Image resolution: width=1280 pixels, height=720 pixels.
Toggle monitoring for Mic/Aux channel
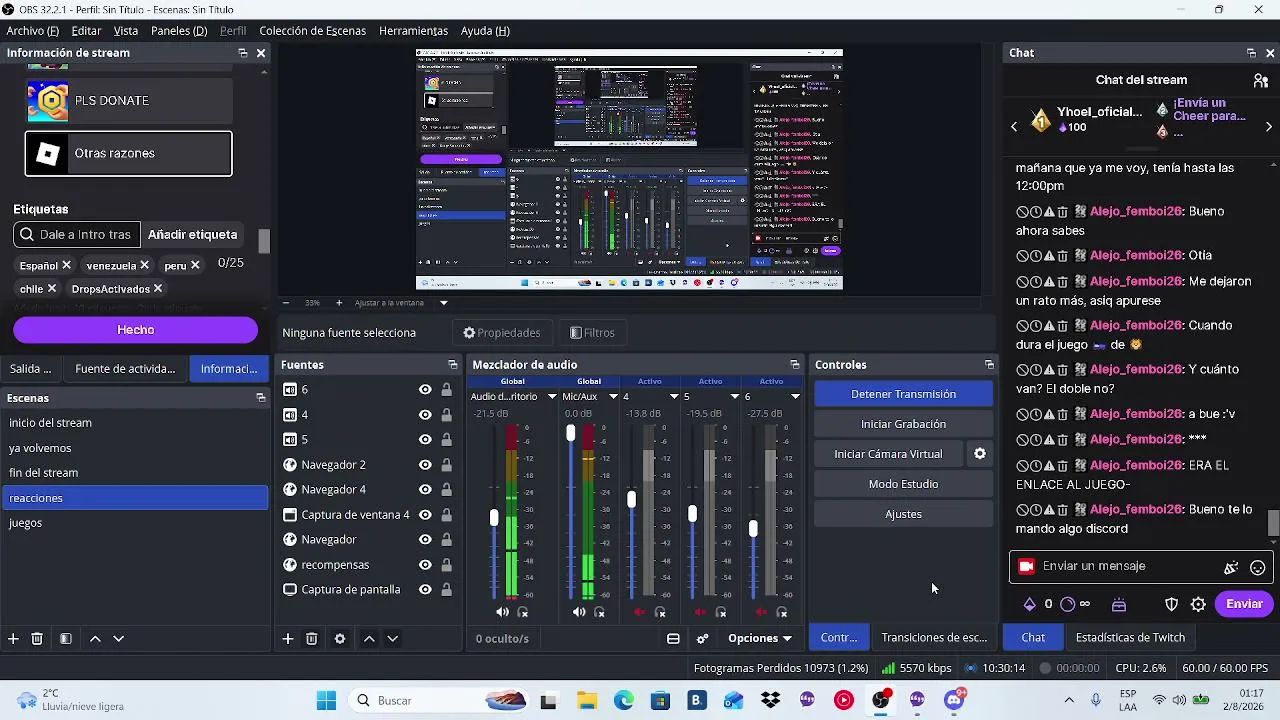coord(600,612)
